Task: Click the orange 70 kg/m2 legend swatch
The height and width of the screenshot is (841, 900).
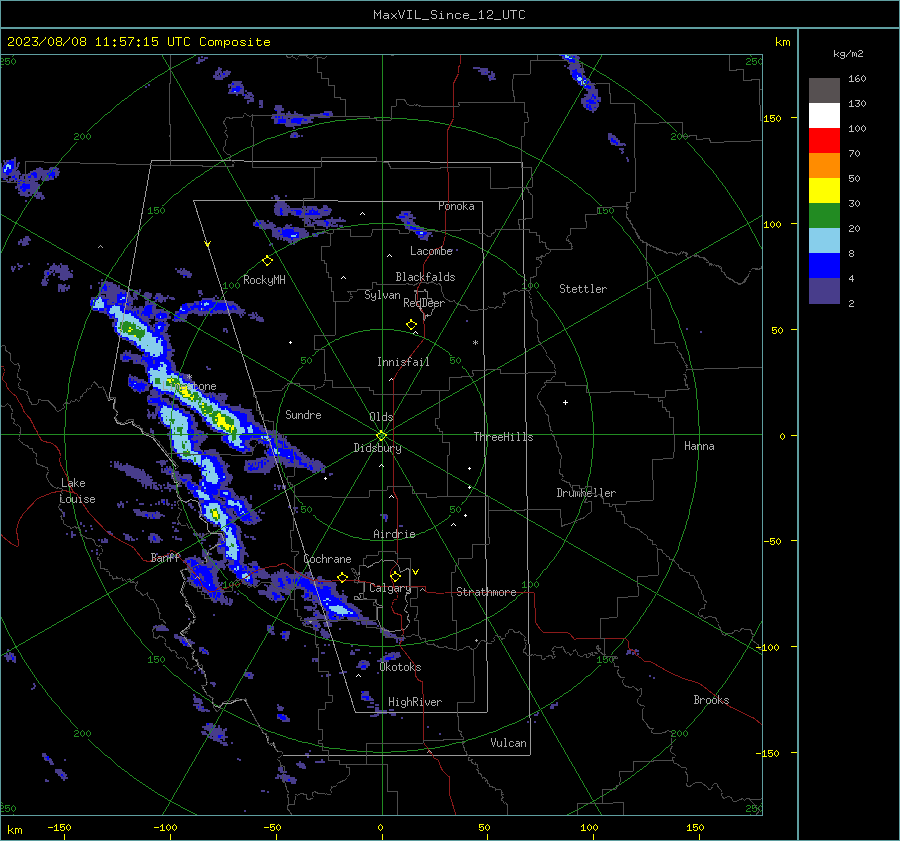Action: pos(824,166)
